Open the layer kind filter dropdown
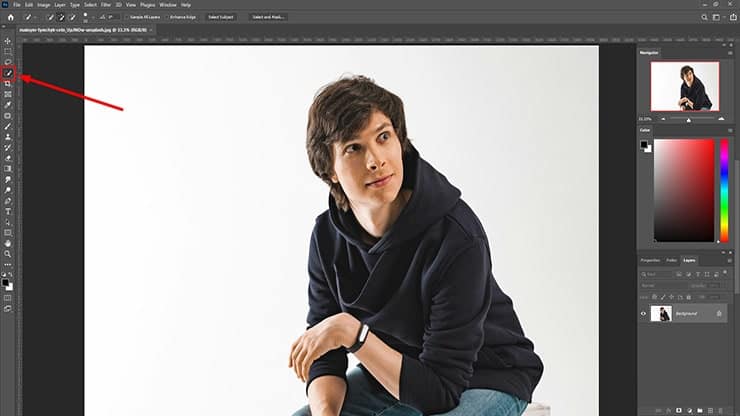The image size is (740, 416). [x=661, y=273]
